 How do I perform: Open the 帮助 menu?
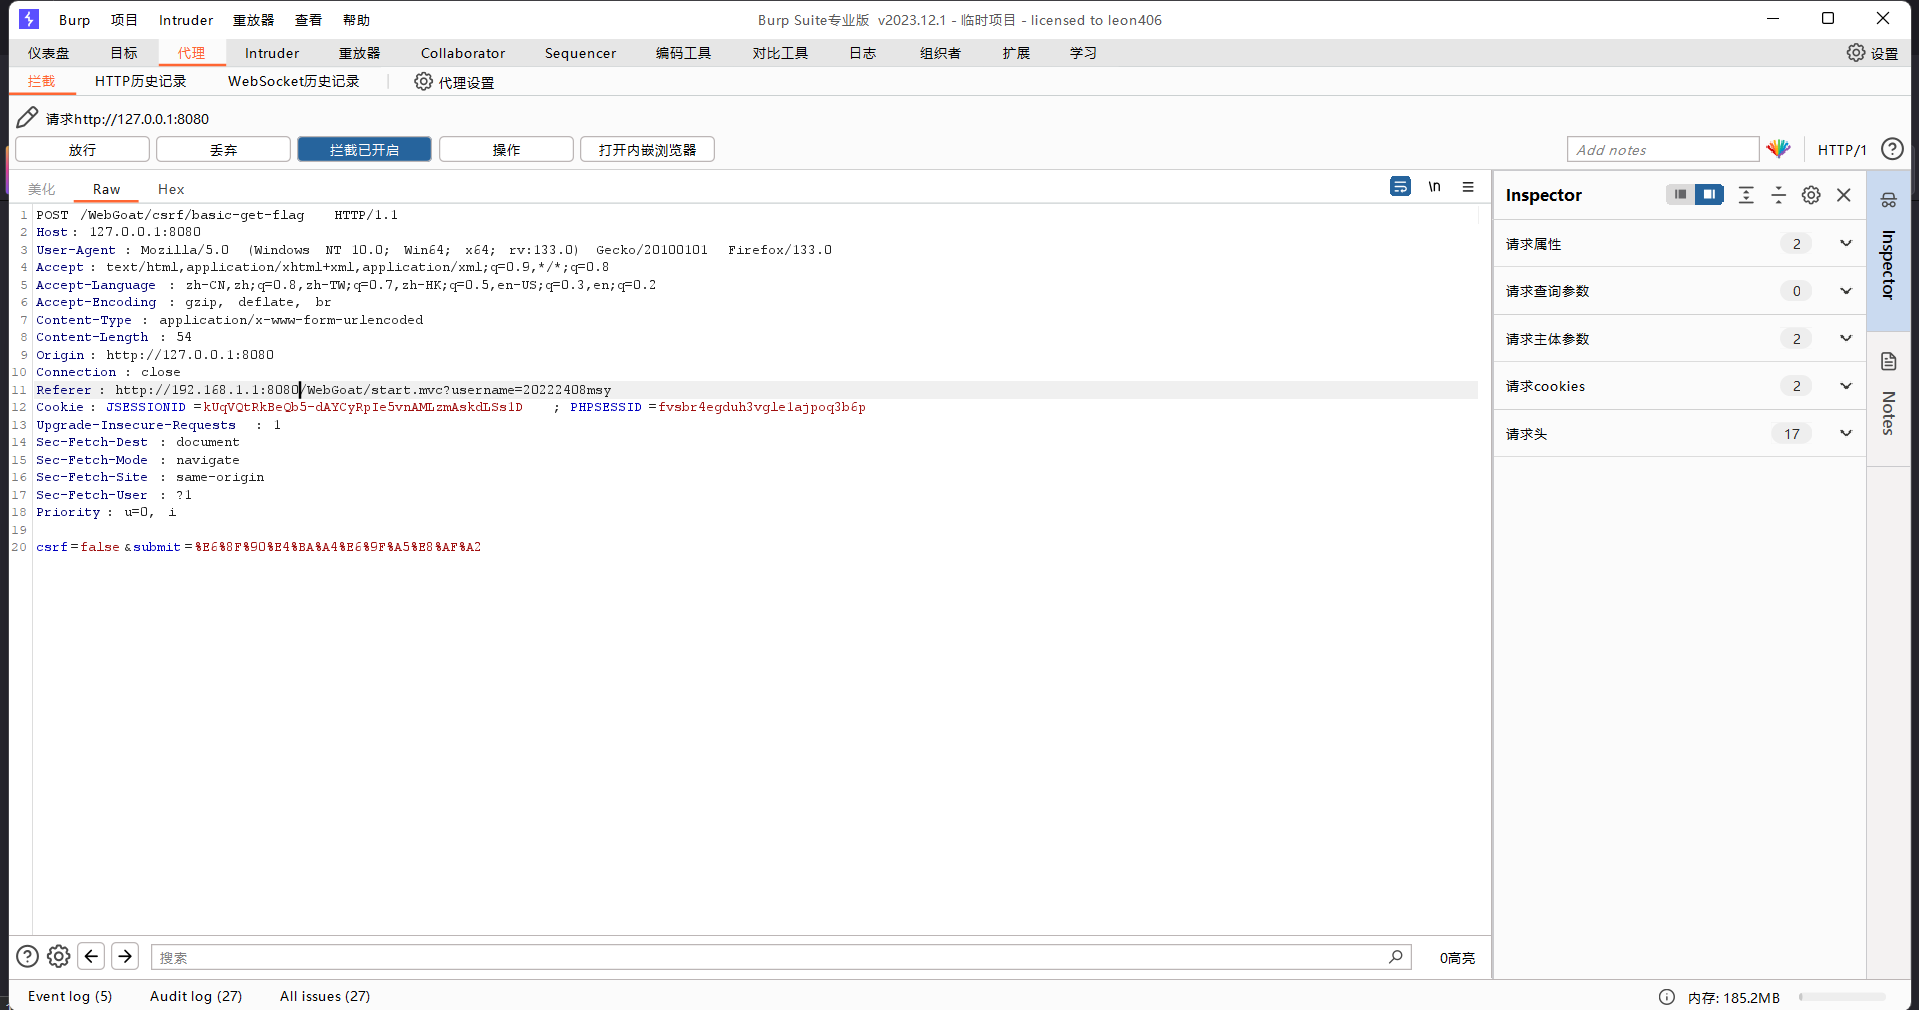click(356, 20)
